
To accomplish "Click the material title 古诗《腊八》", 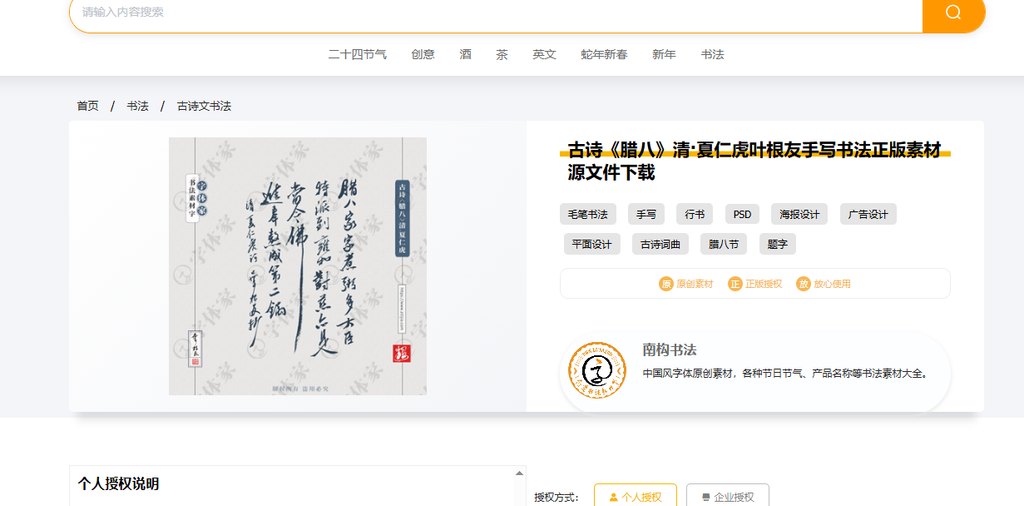I will [754, 161].
